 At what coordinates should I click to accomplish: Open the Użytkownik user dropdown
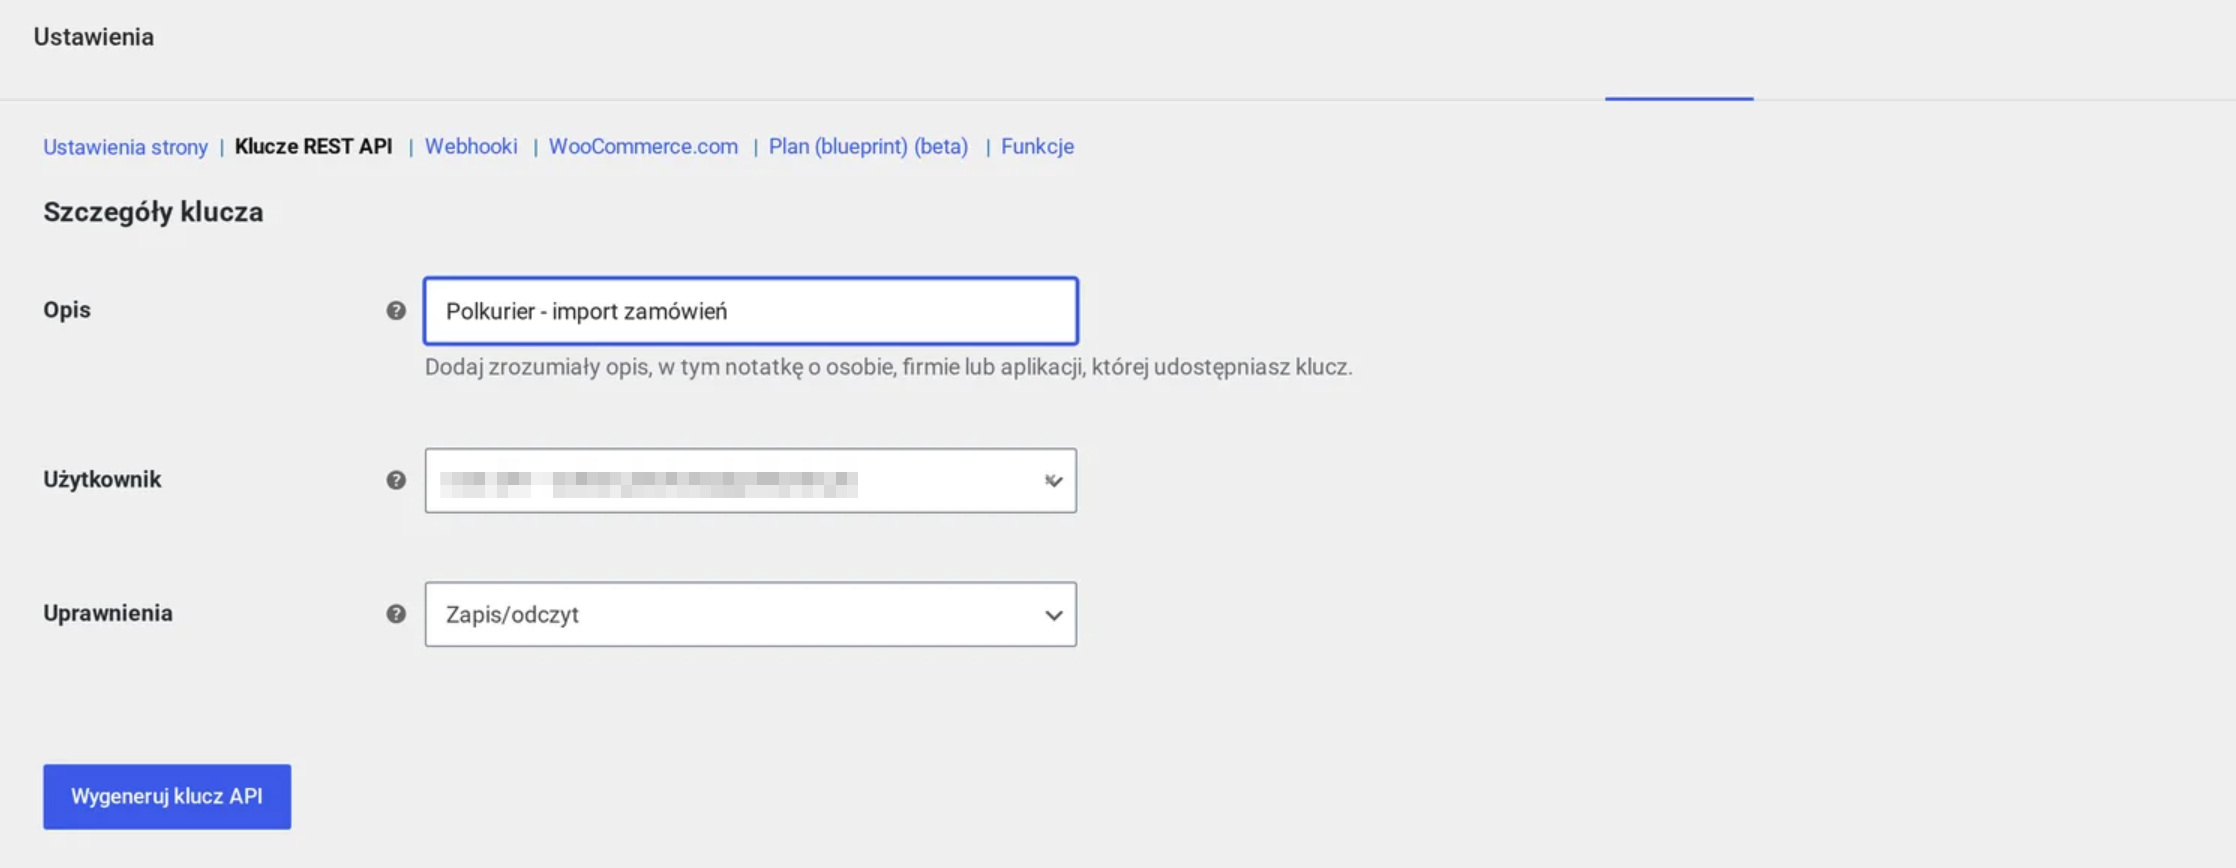point(751,481)
